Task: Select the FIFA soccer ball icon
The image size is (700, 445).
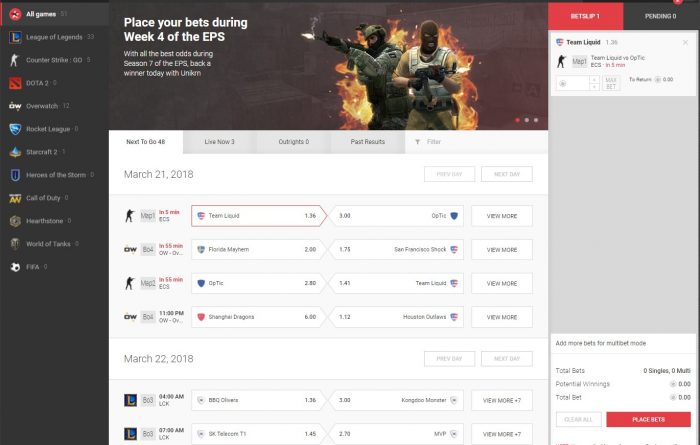Action: pos(15,267)
